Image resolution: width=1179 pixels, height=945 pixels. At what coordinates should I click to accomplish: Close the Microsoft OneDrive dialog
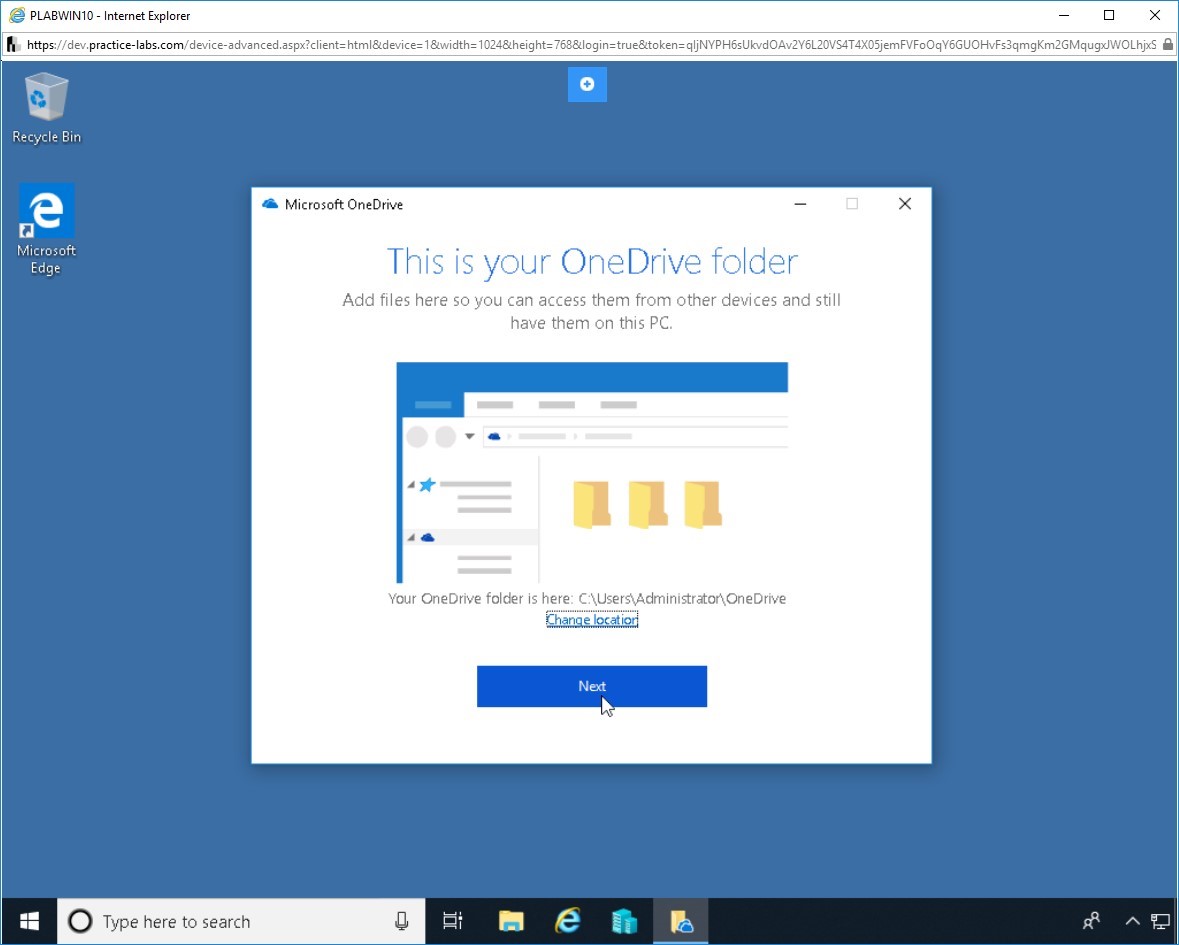pos(905,204)
